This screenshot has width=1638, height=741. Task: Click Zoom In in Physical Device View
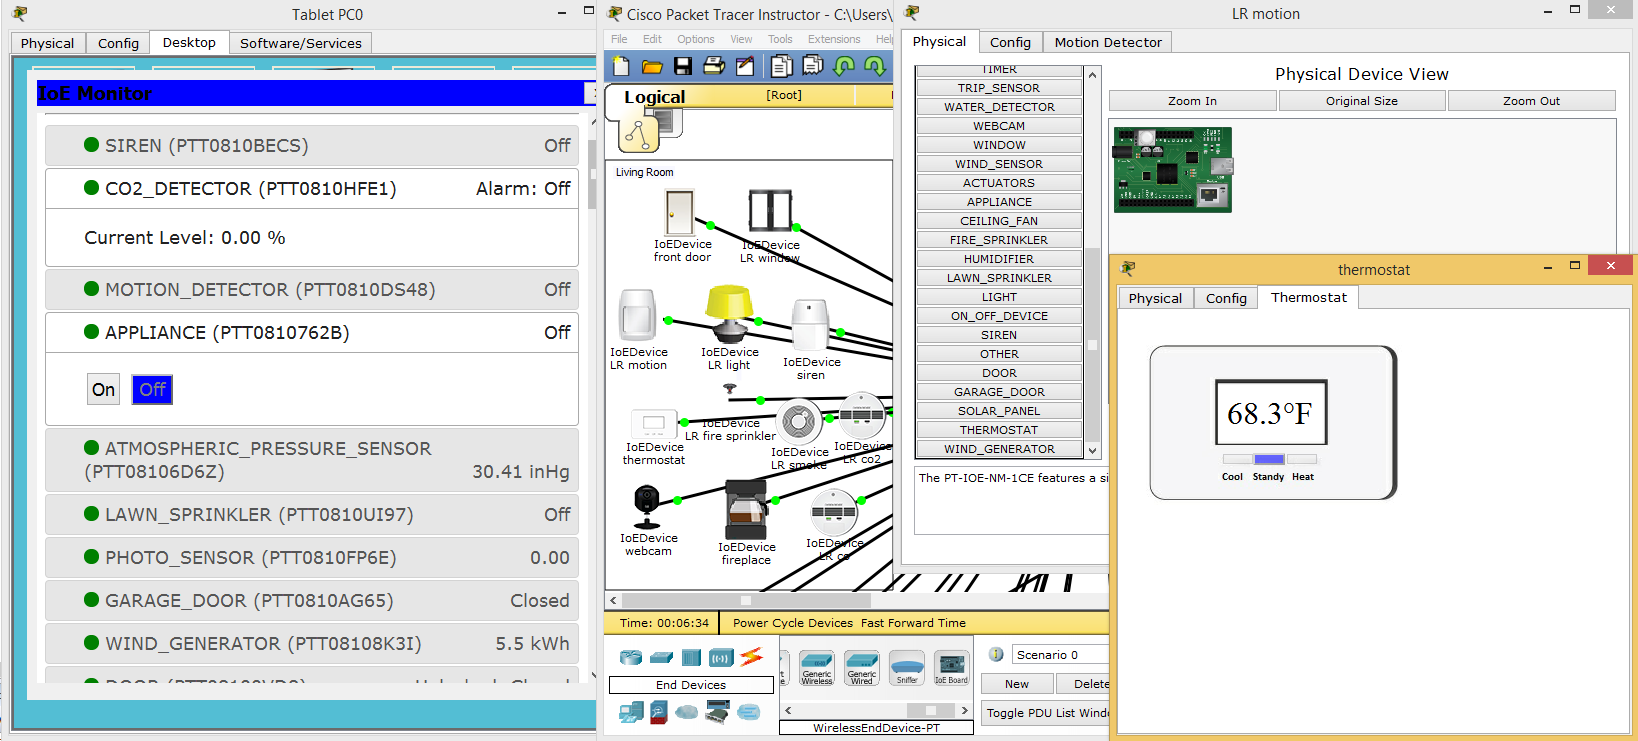pyautogui.click(x=1192, y=101)
